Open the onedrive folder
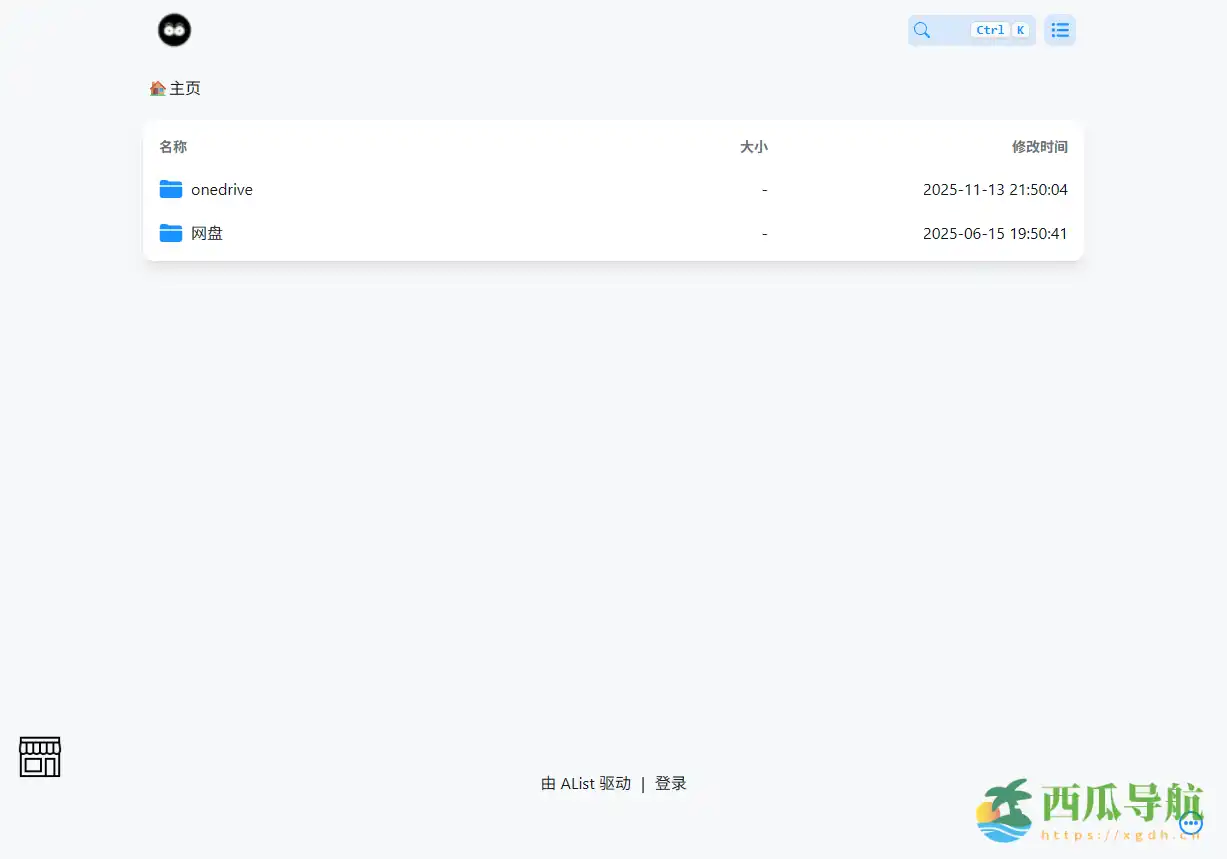The width and height of the screenshot is (1227, 859). (x=221, y=189)
